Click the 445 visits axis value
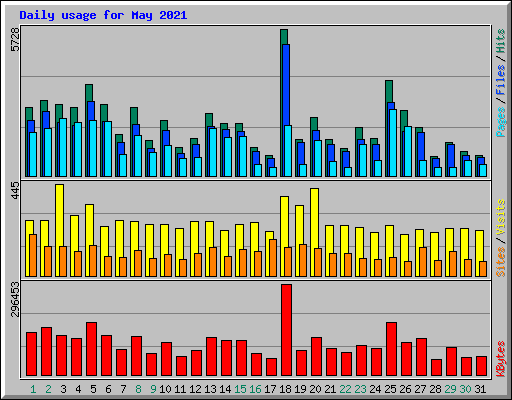512x400 pixels. click(x=15, y=191)
